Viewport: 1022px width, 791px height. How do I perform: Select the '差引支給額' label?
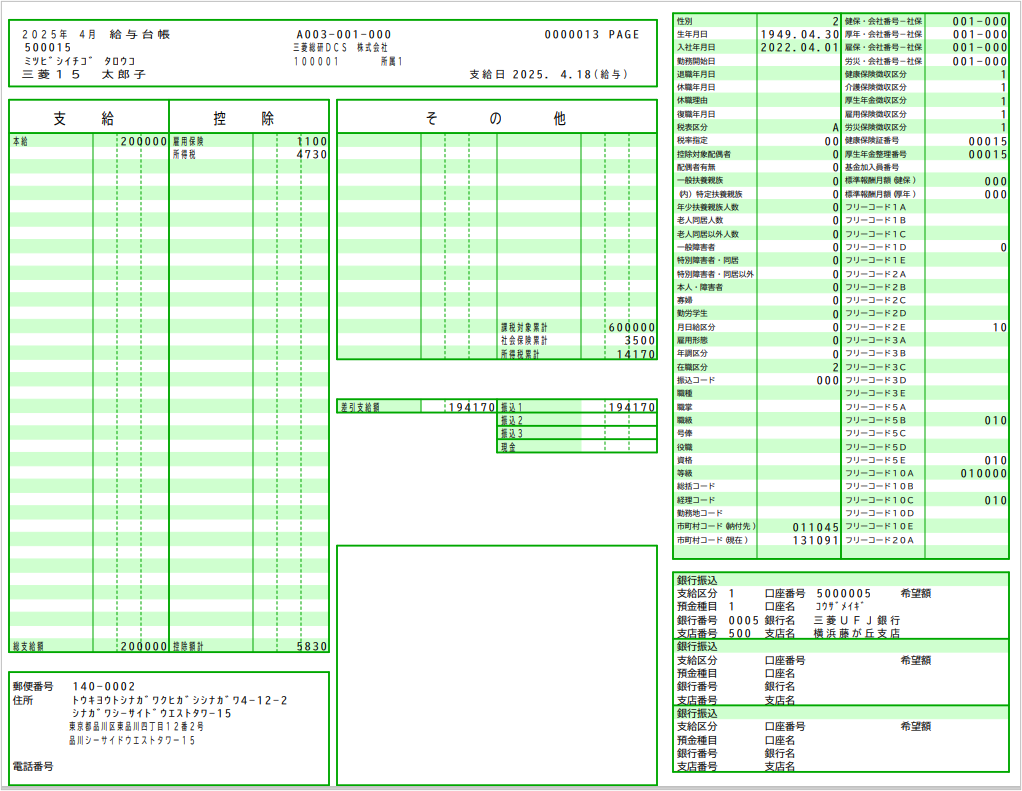pyautogui.click(x=360, y=407)
